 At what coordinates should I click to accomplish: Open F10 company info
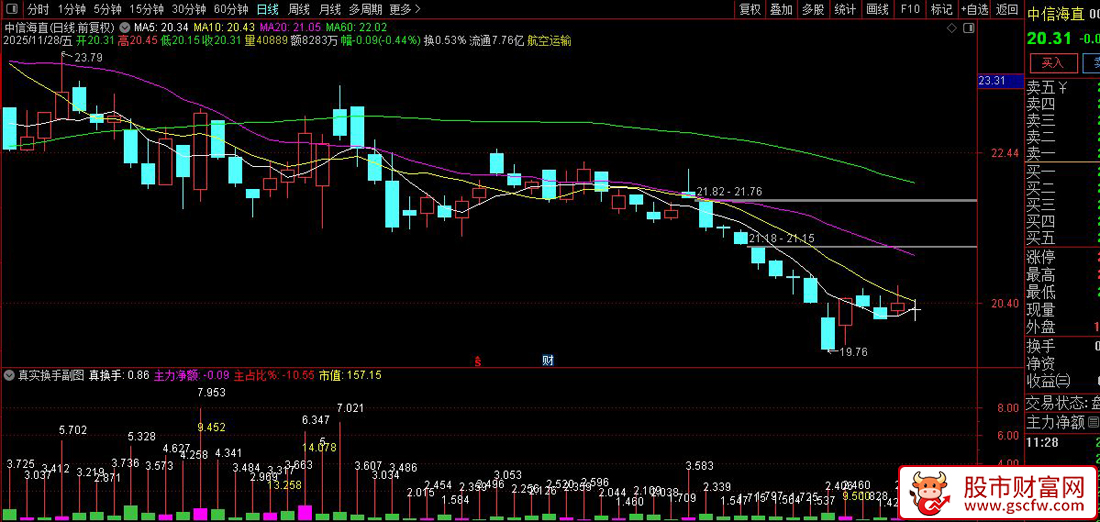910,9
